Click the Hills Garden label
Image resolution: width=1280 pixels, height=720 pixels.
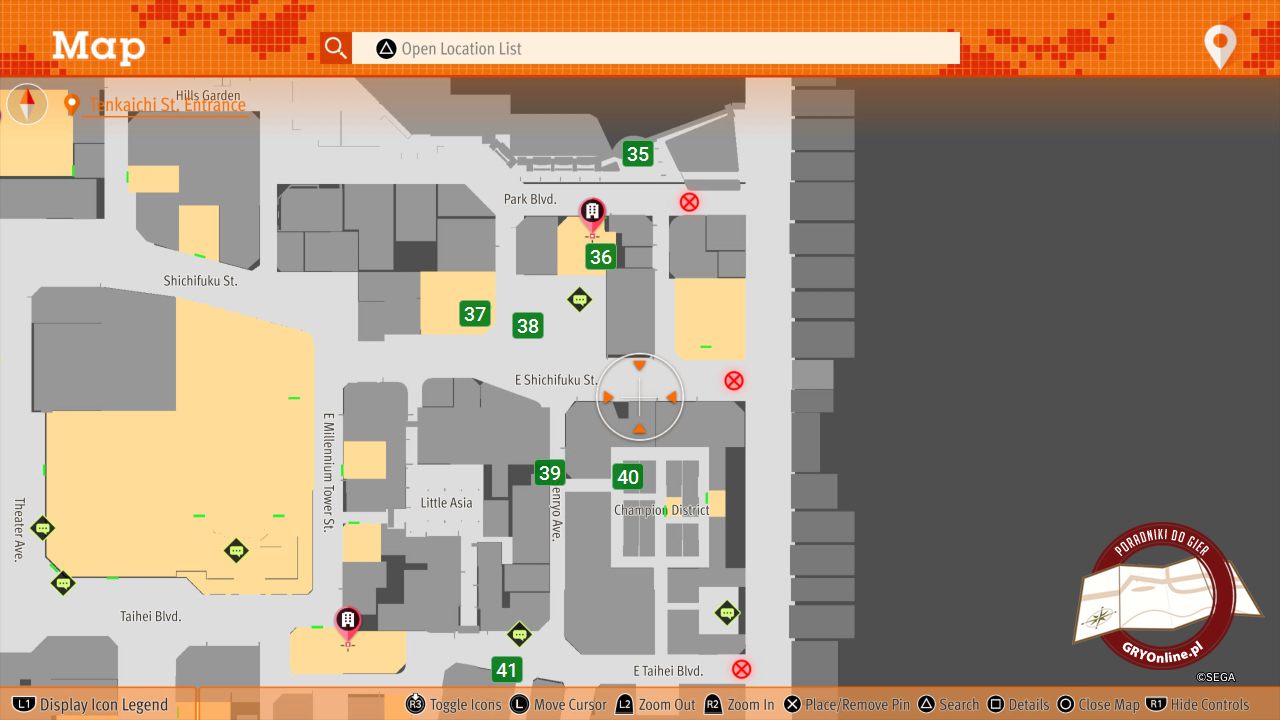pyautogui.click(x=208, y=96)
